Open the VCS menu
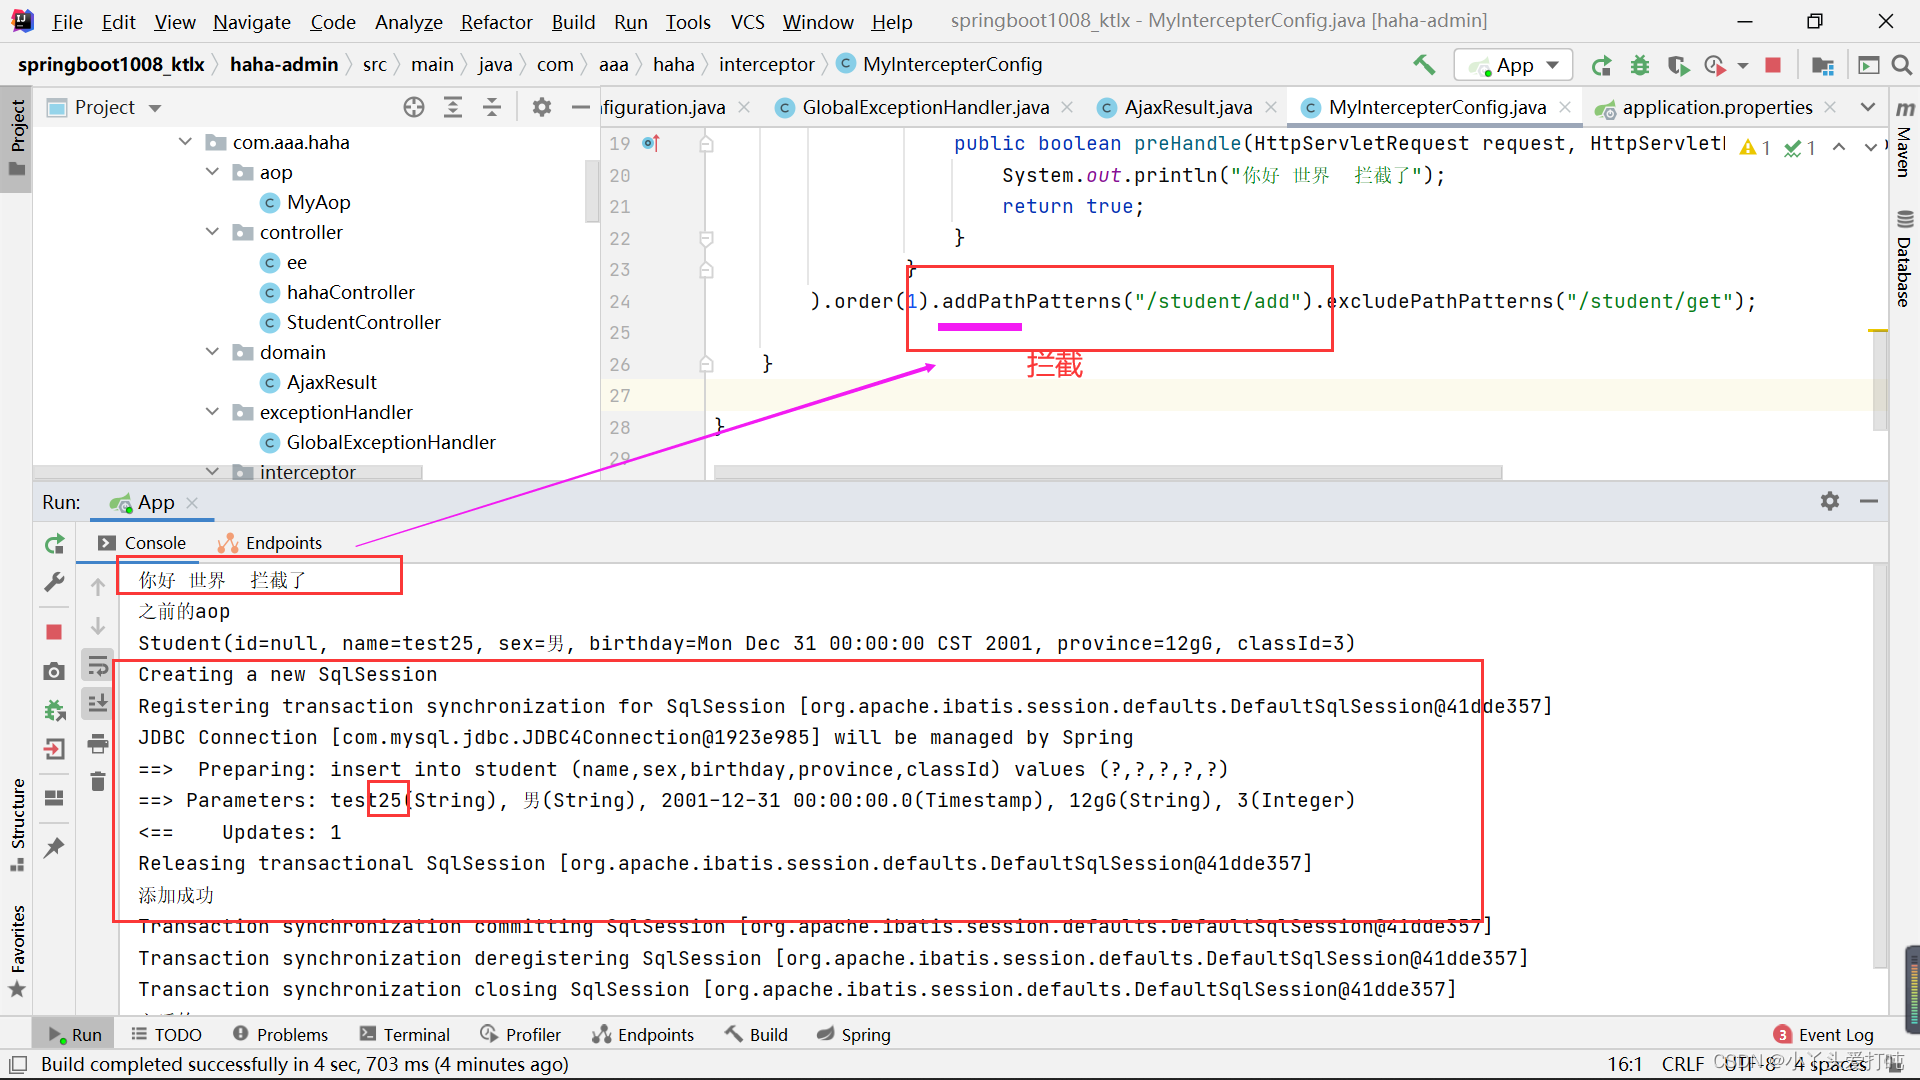The image size is (1920, 1080). (x=747, y=22)
